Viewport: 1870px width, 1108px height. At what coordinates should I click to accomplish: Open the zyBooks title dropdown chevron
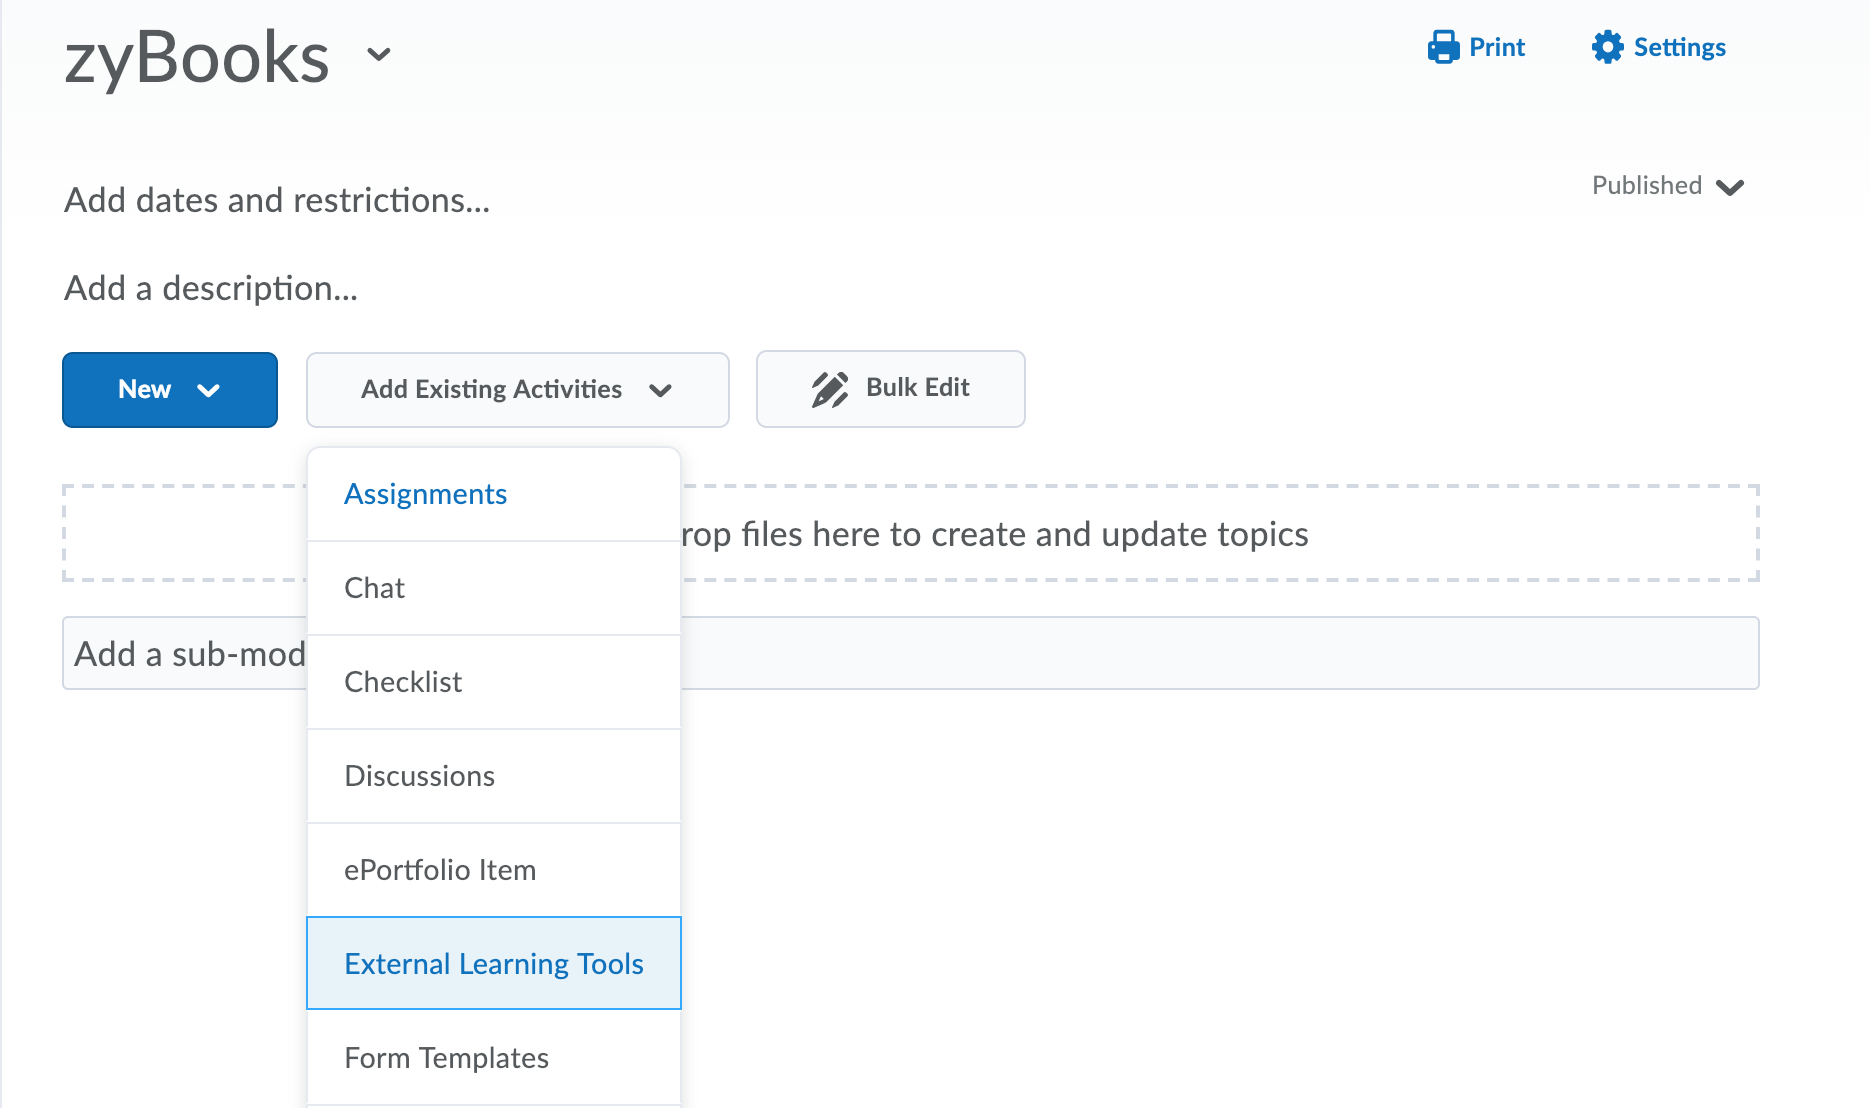[x=379, y=54]
